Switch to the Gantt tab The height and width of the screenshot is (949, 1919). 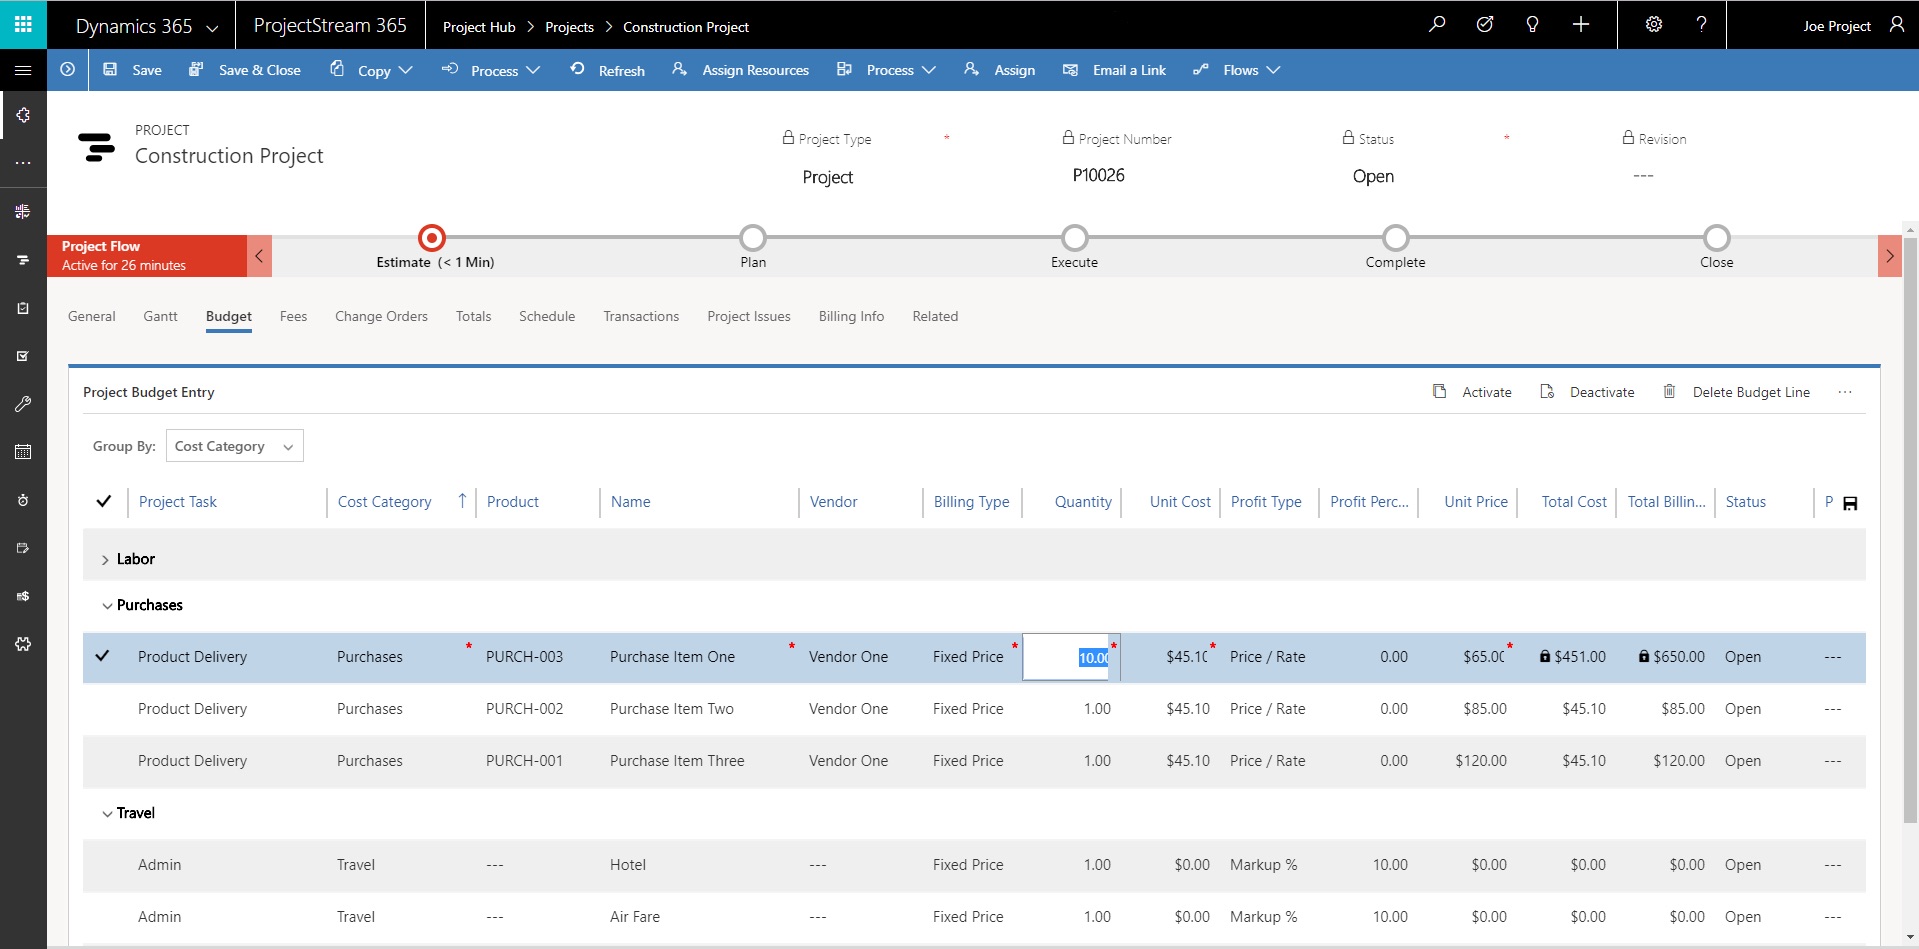pos(160,316)
